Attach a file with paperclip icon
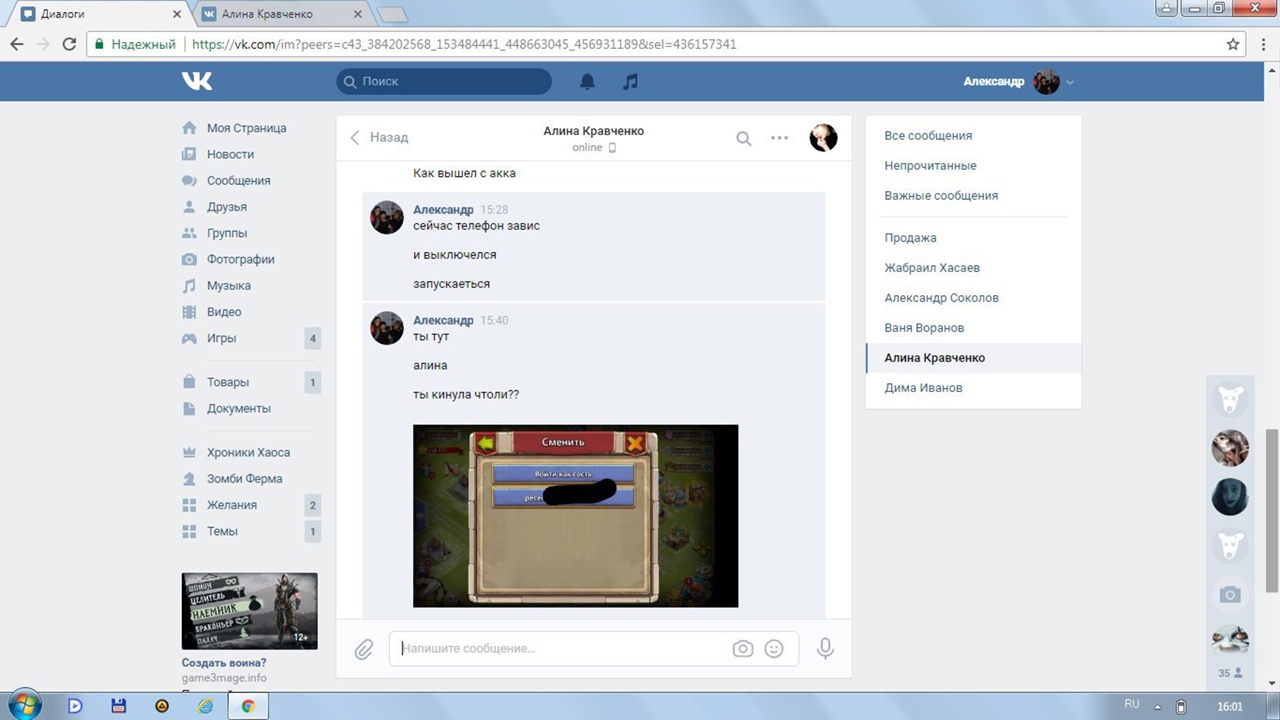The height and width of the screenshot is (720, 1280). pyautogui.click(x=363, y=649)
